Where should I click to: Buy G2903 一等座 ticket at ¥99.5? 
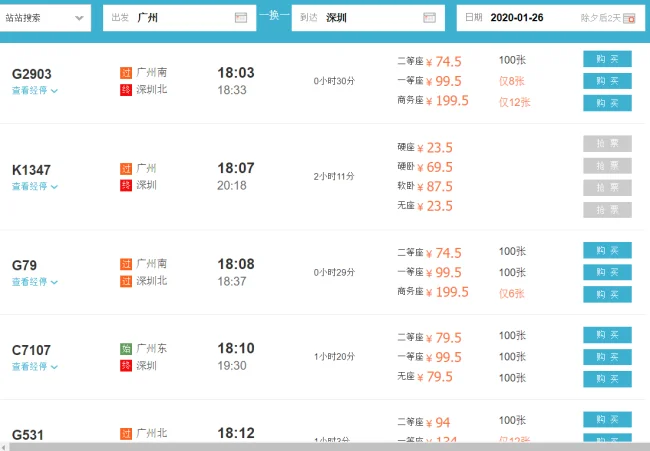pos(607,81)
